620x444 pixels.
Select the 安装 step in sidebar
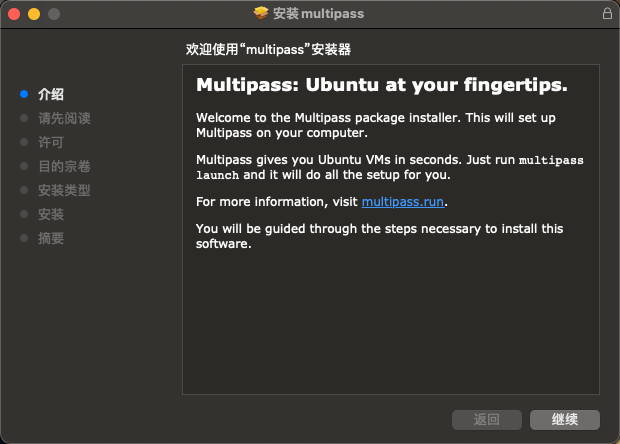coord(51,214)
